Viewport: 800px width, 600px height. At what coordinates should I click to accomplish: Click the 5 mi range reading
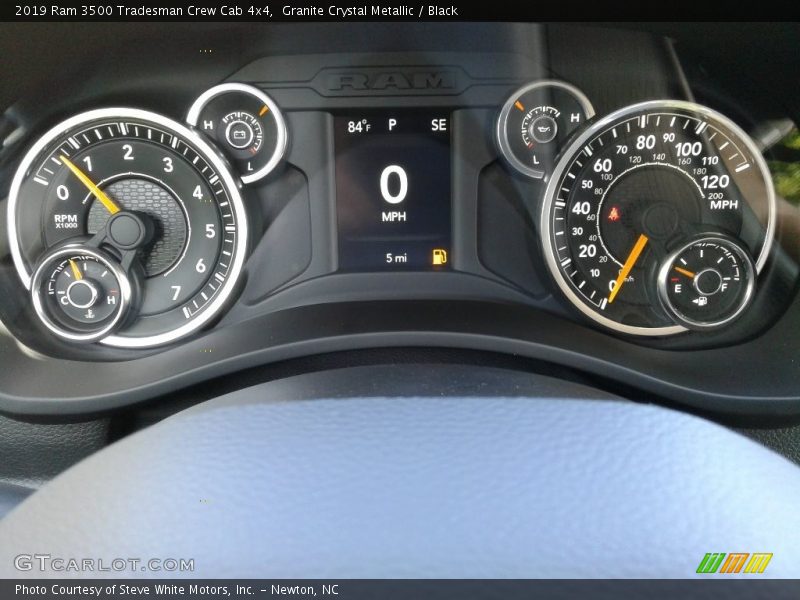(396, 258)
